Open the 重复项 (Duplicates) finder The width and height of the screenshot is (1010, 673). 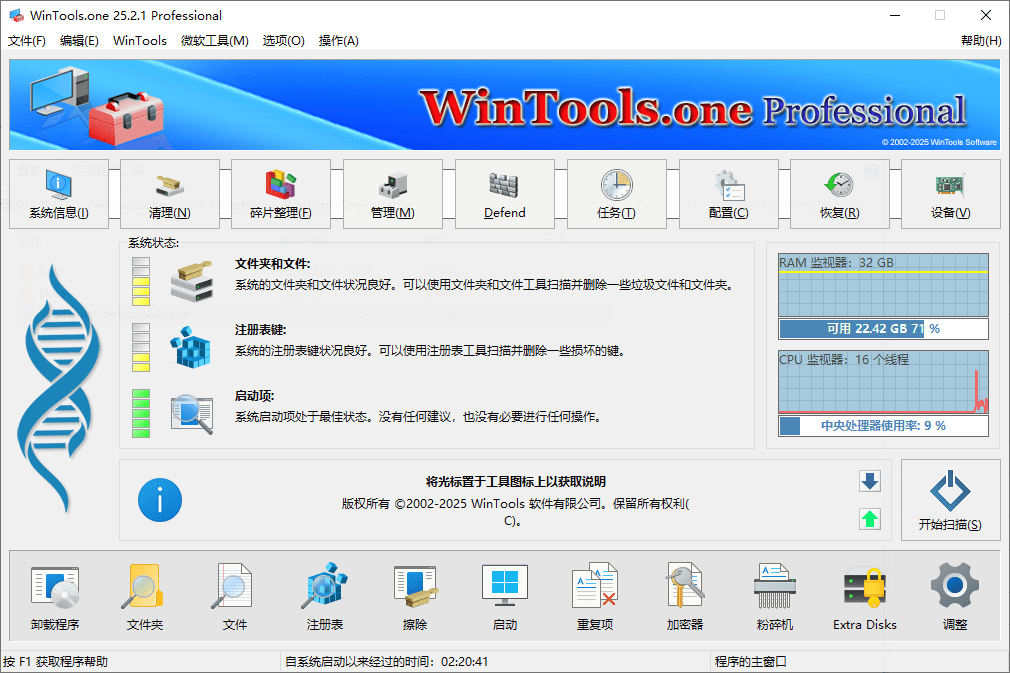pyautogui.click(x=594, y=596)
